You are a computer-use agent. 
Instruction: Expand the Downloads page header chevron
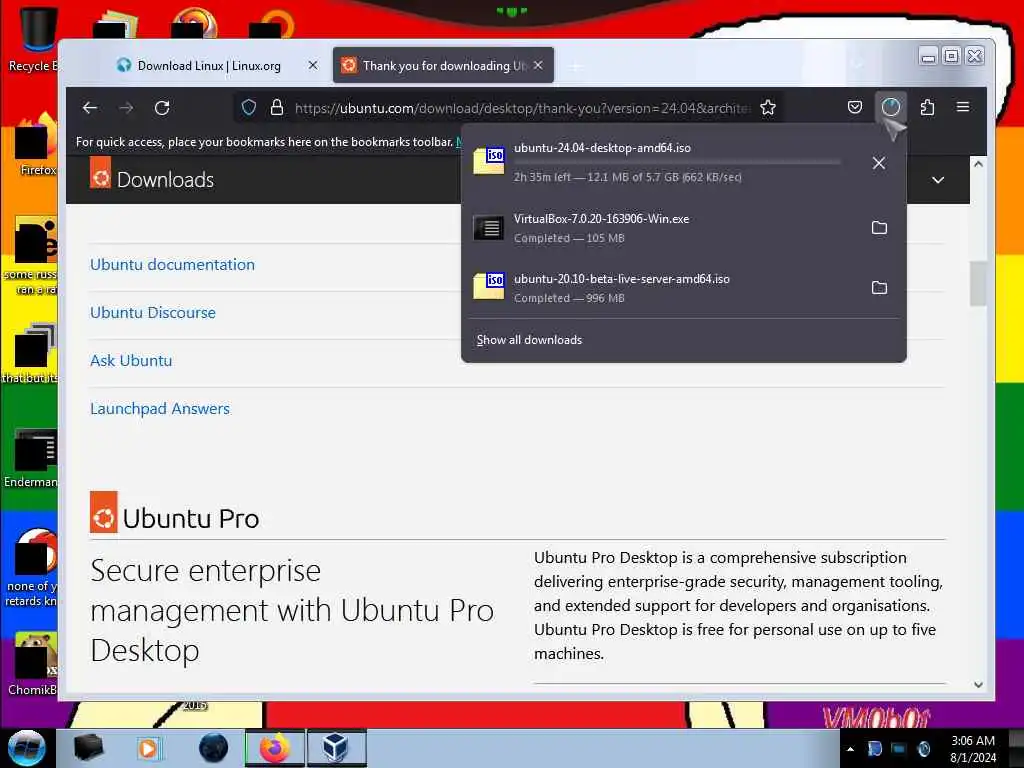coord(938,180)
